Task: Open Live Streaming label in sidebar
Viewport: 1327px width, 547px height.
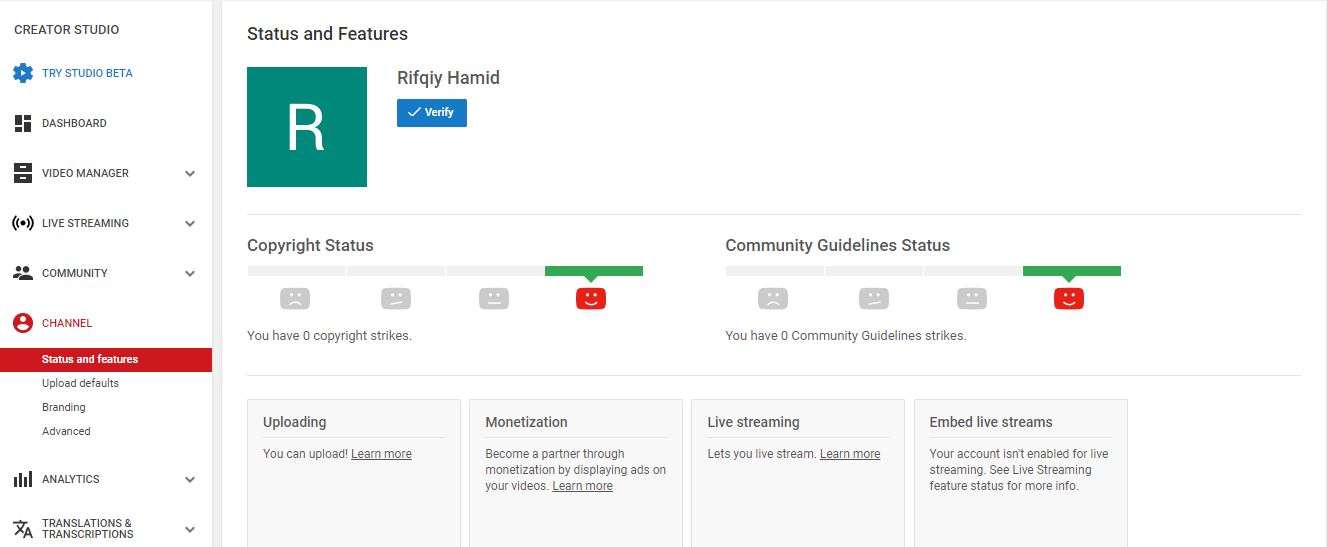Action: (x=85, y=223)
